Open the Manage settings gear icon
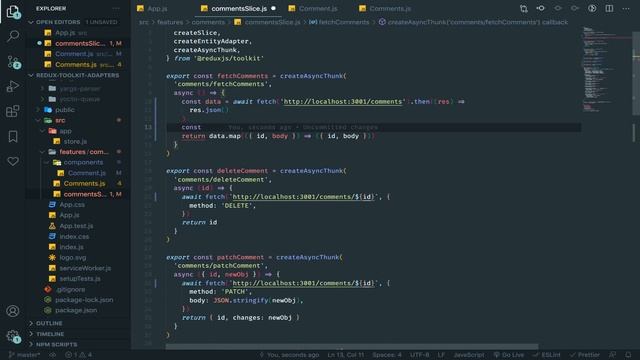 pyautogui.click(x=13, y=337)
